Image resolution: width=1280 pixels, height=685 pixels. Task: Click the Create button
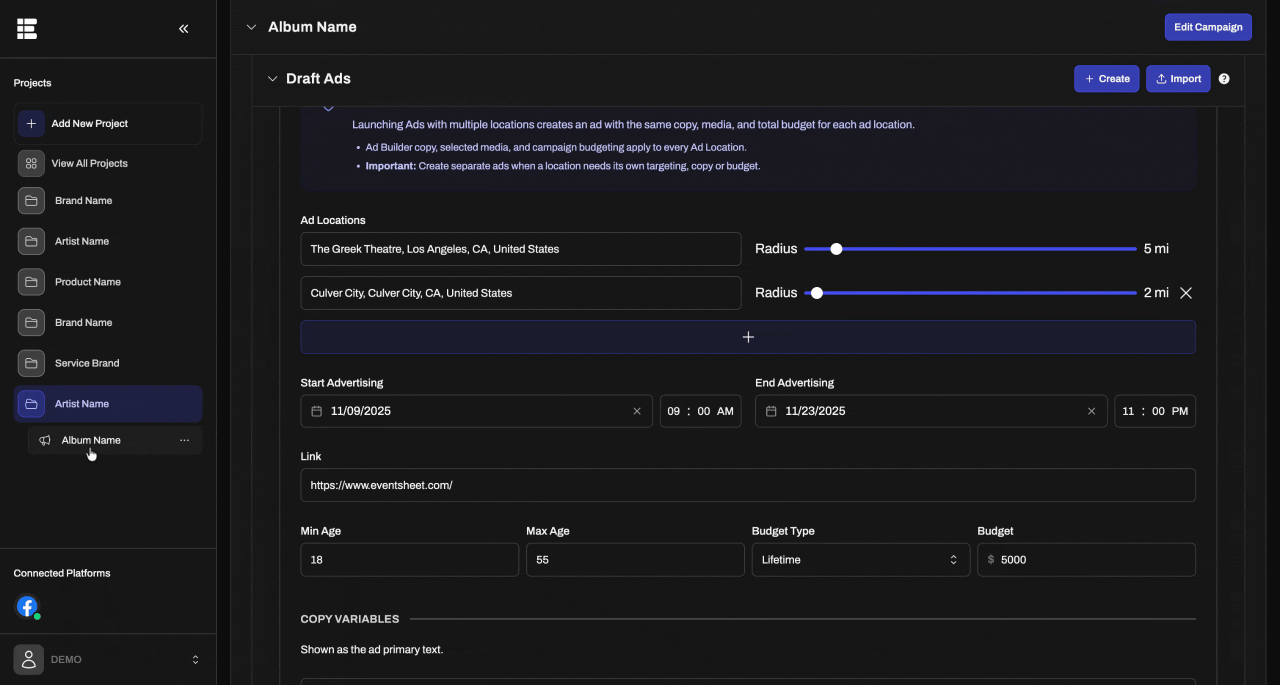tap(1106, 79)
